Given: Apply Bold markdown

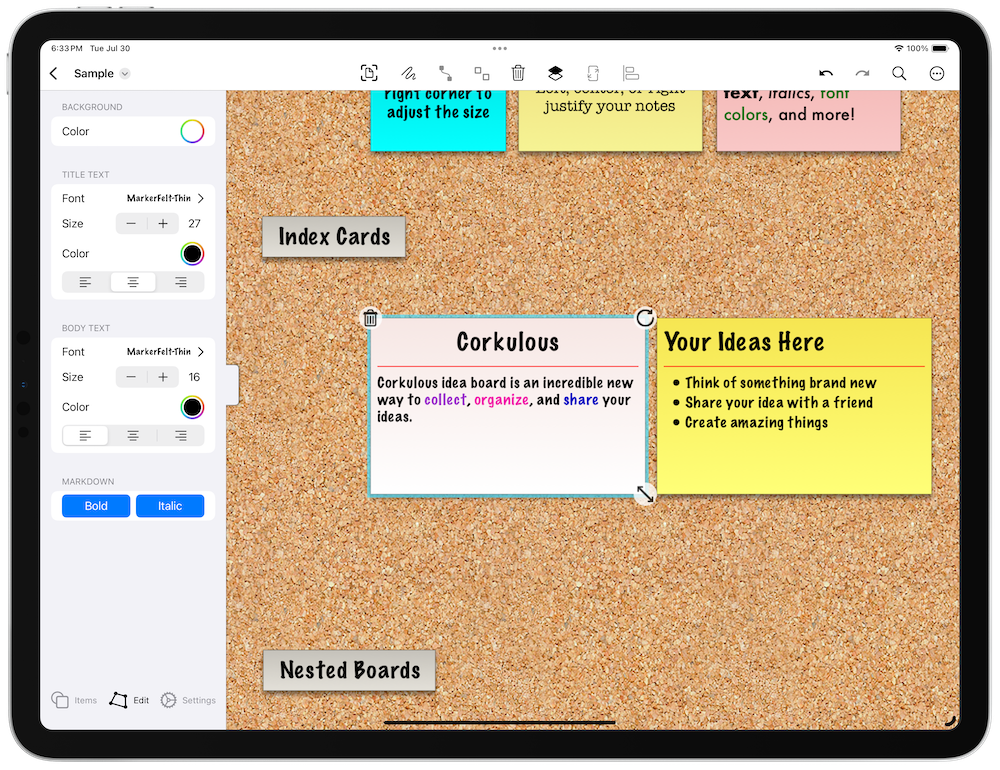Looking at the screenshot, I should coord(96,506).
